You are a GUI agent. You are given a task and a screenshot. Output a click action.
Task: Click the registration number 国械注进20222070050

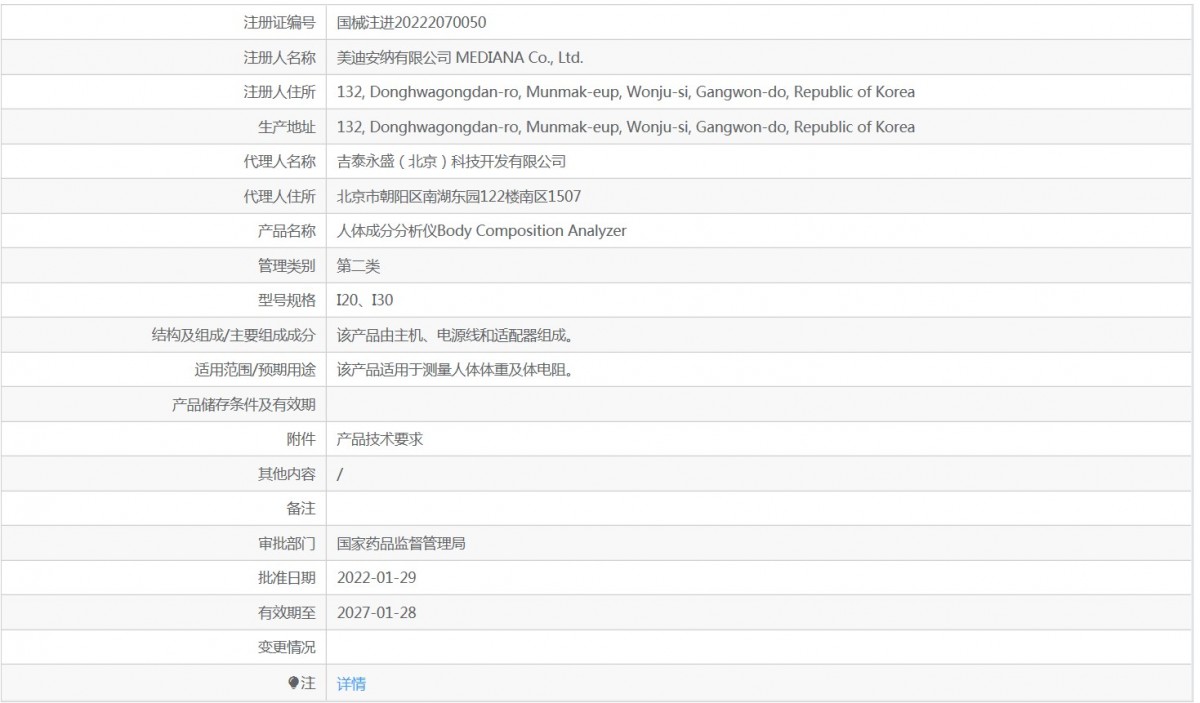point(412,22)
